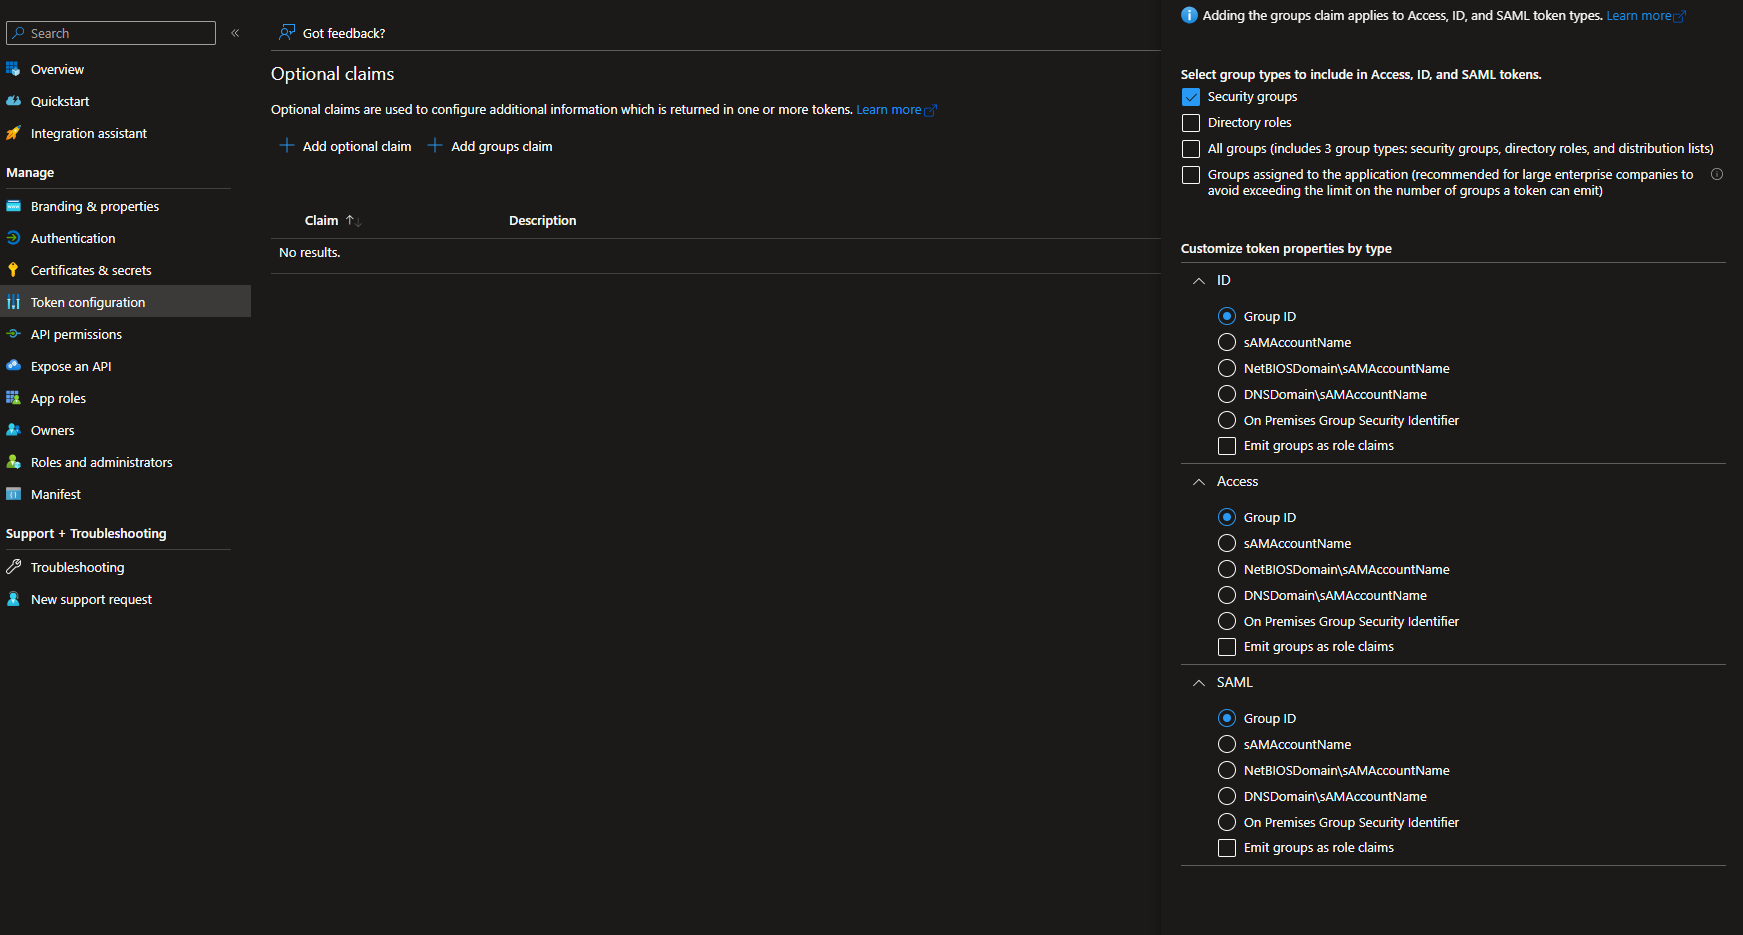Select DNSDomain\sAMAccountName radio under SAML
This screenshot has height=935, width=1743.
coord(1227,796)
